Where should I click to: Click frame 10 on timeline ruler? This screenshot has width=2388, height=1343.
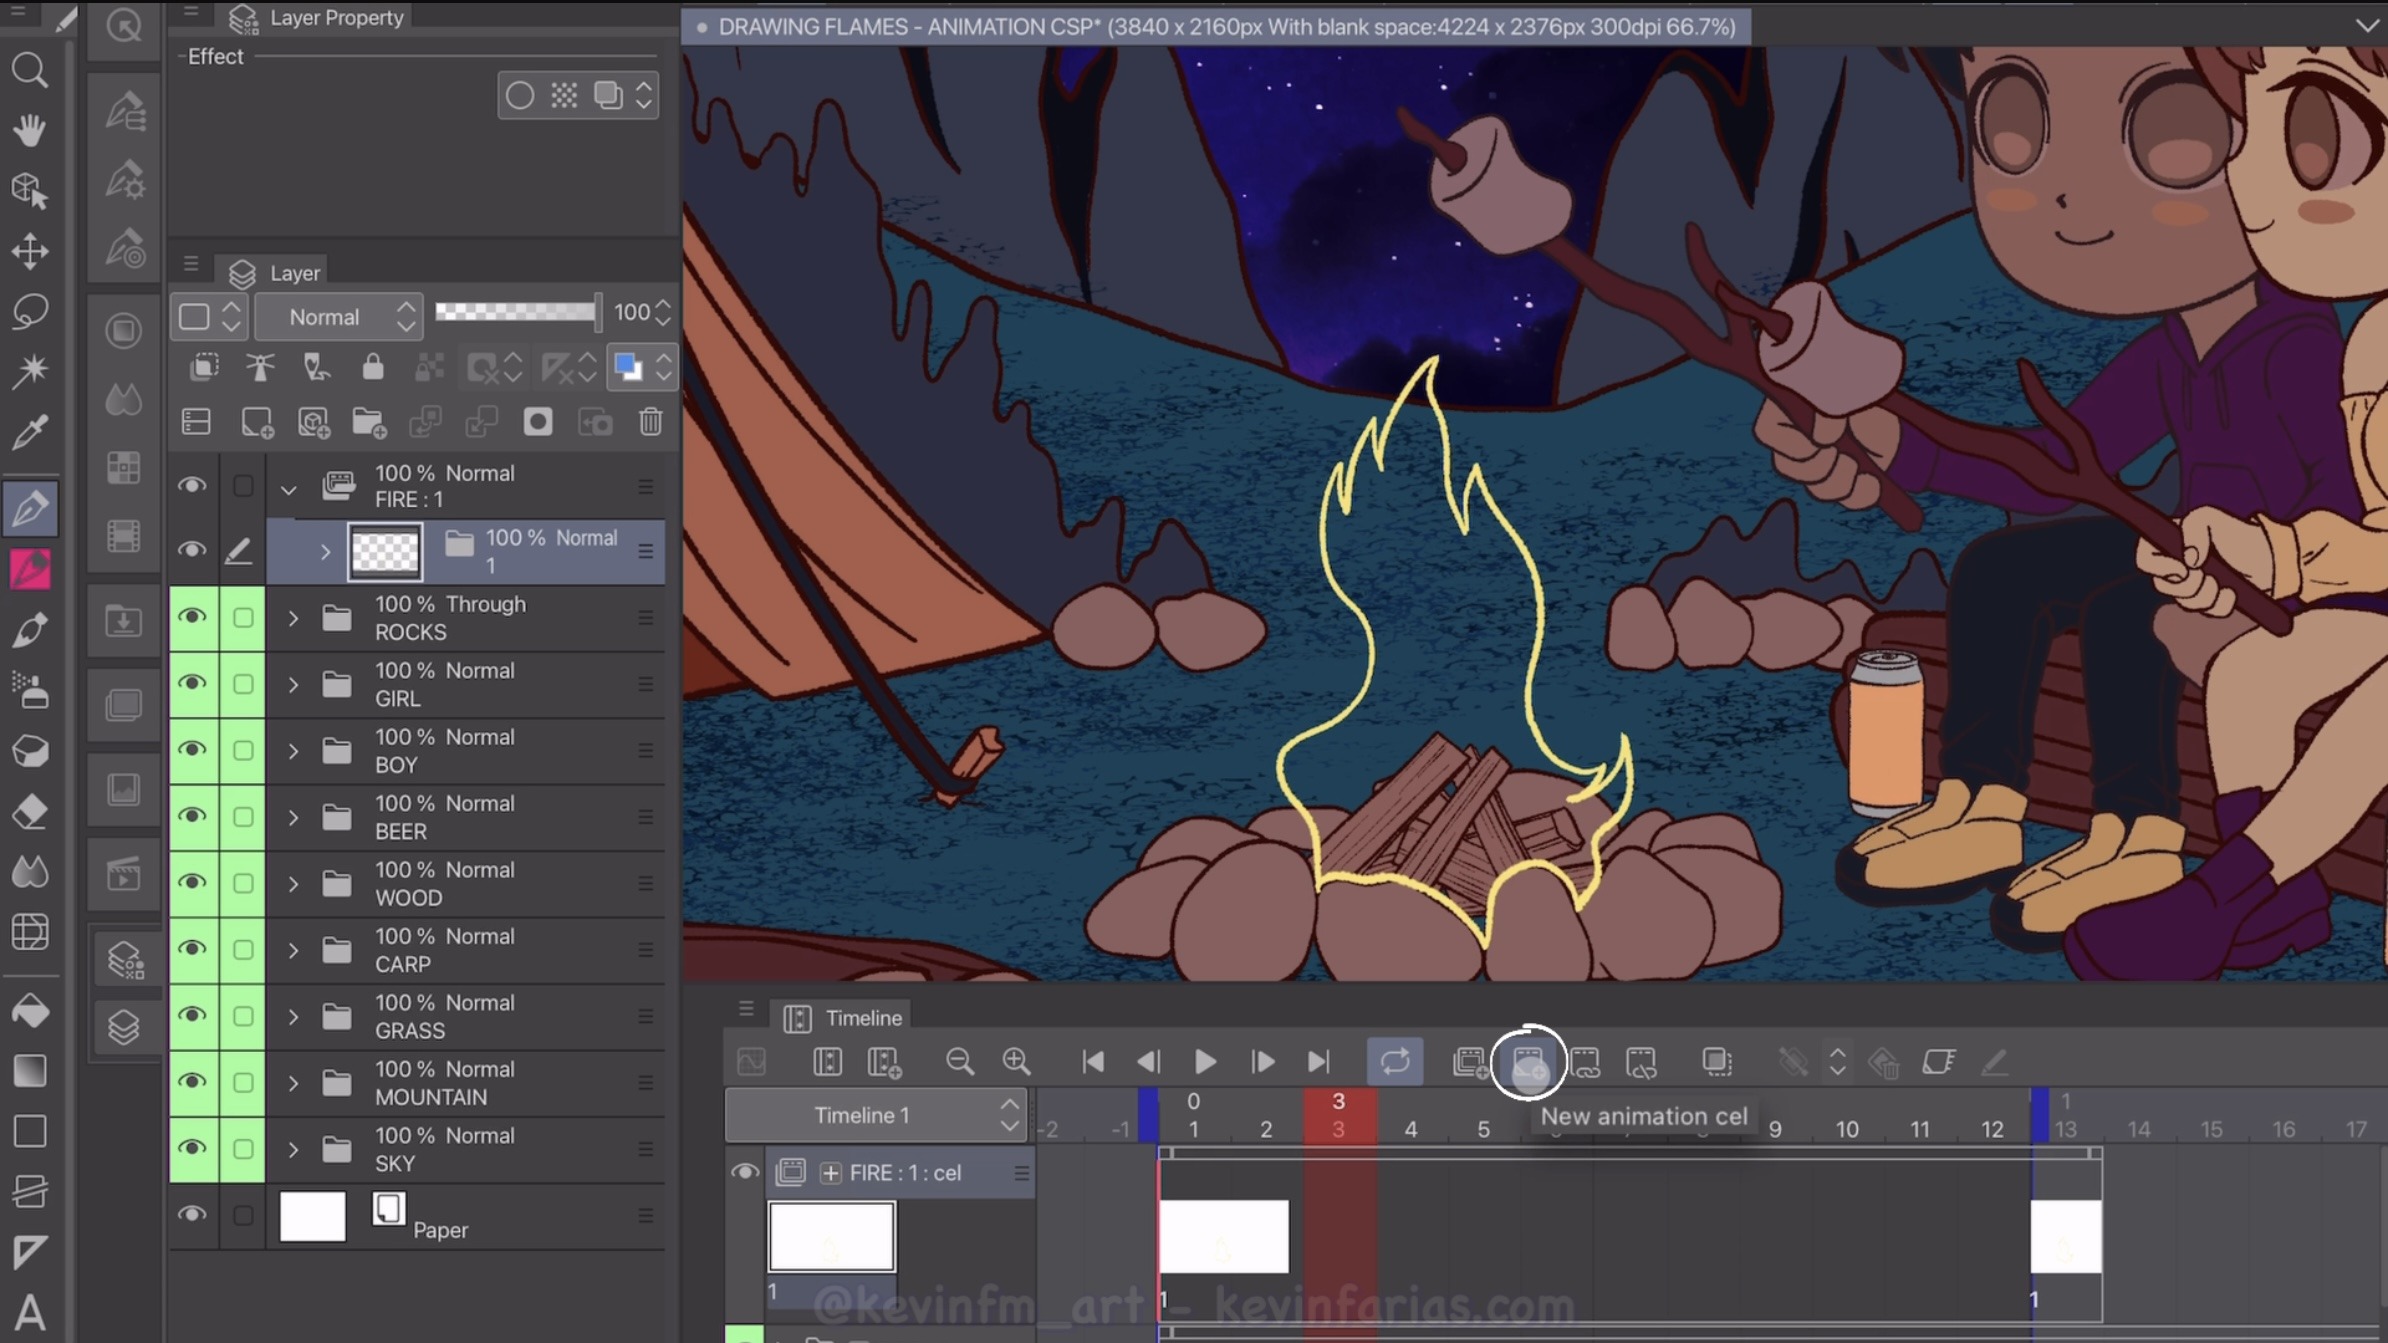tap(1846, 1129)
